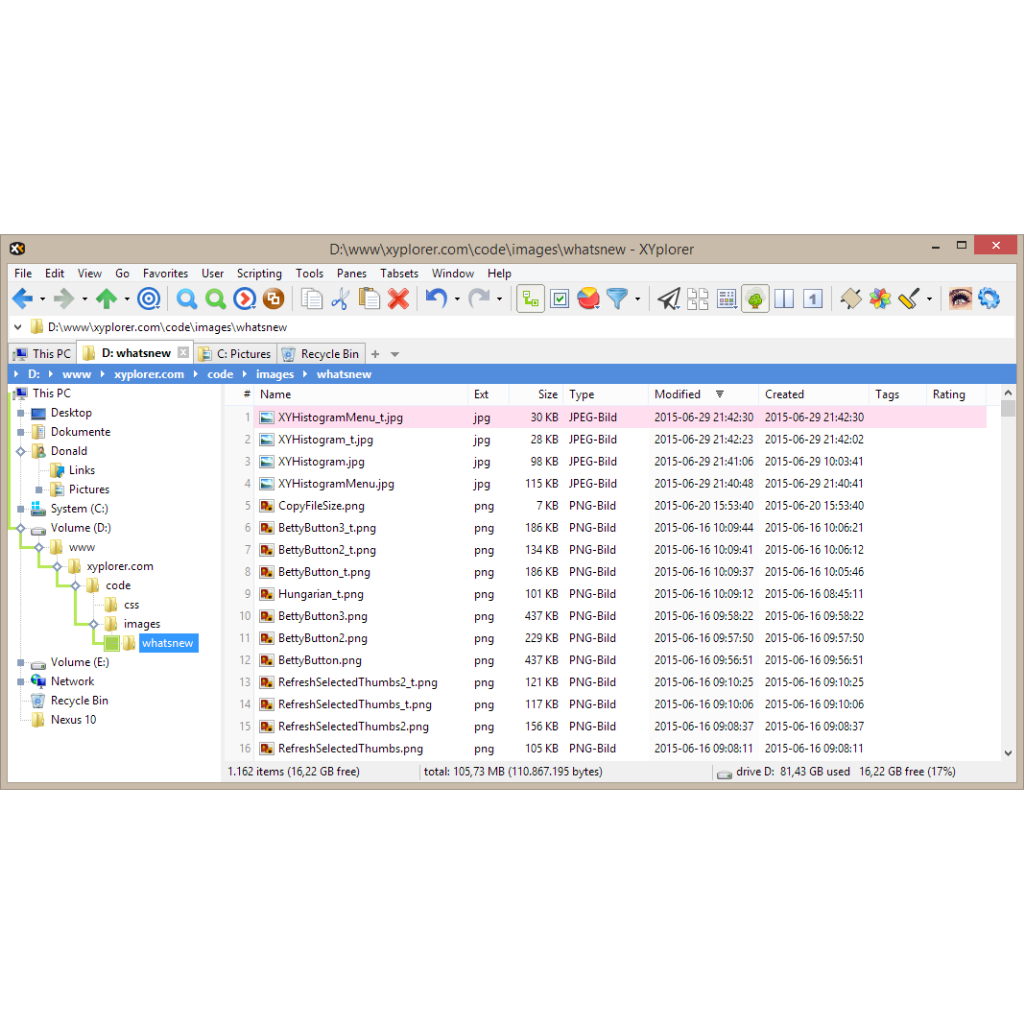
Task: Click the tan diamond label icon
Action: pyautogui.click(x=851, y=299)
